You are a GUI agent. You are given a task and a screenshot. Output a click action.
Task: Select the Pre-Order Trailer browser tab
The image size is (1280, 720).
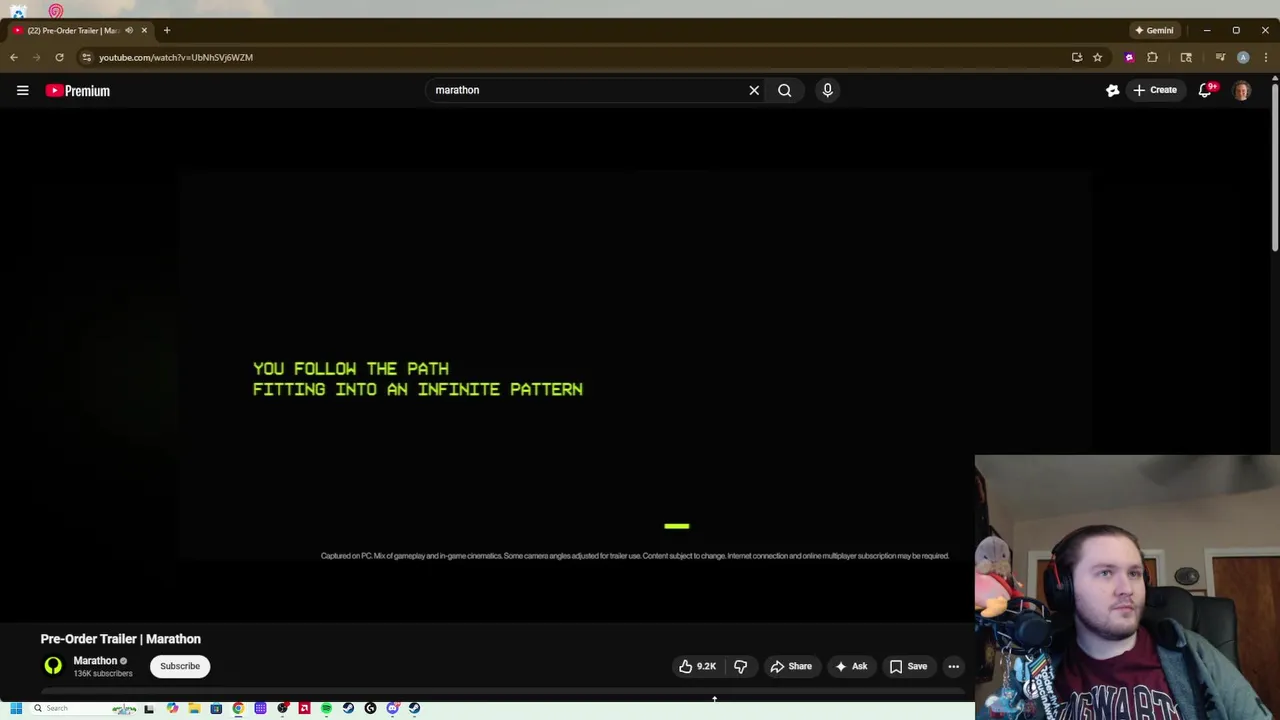click(80, 31)
